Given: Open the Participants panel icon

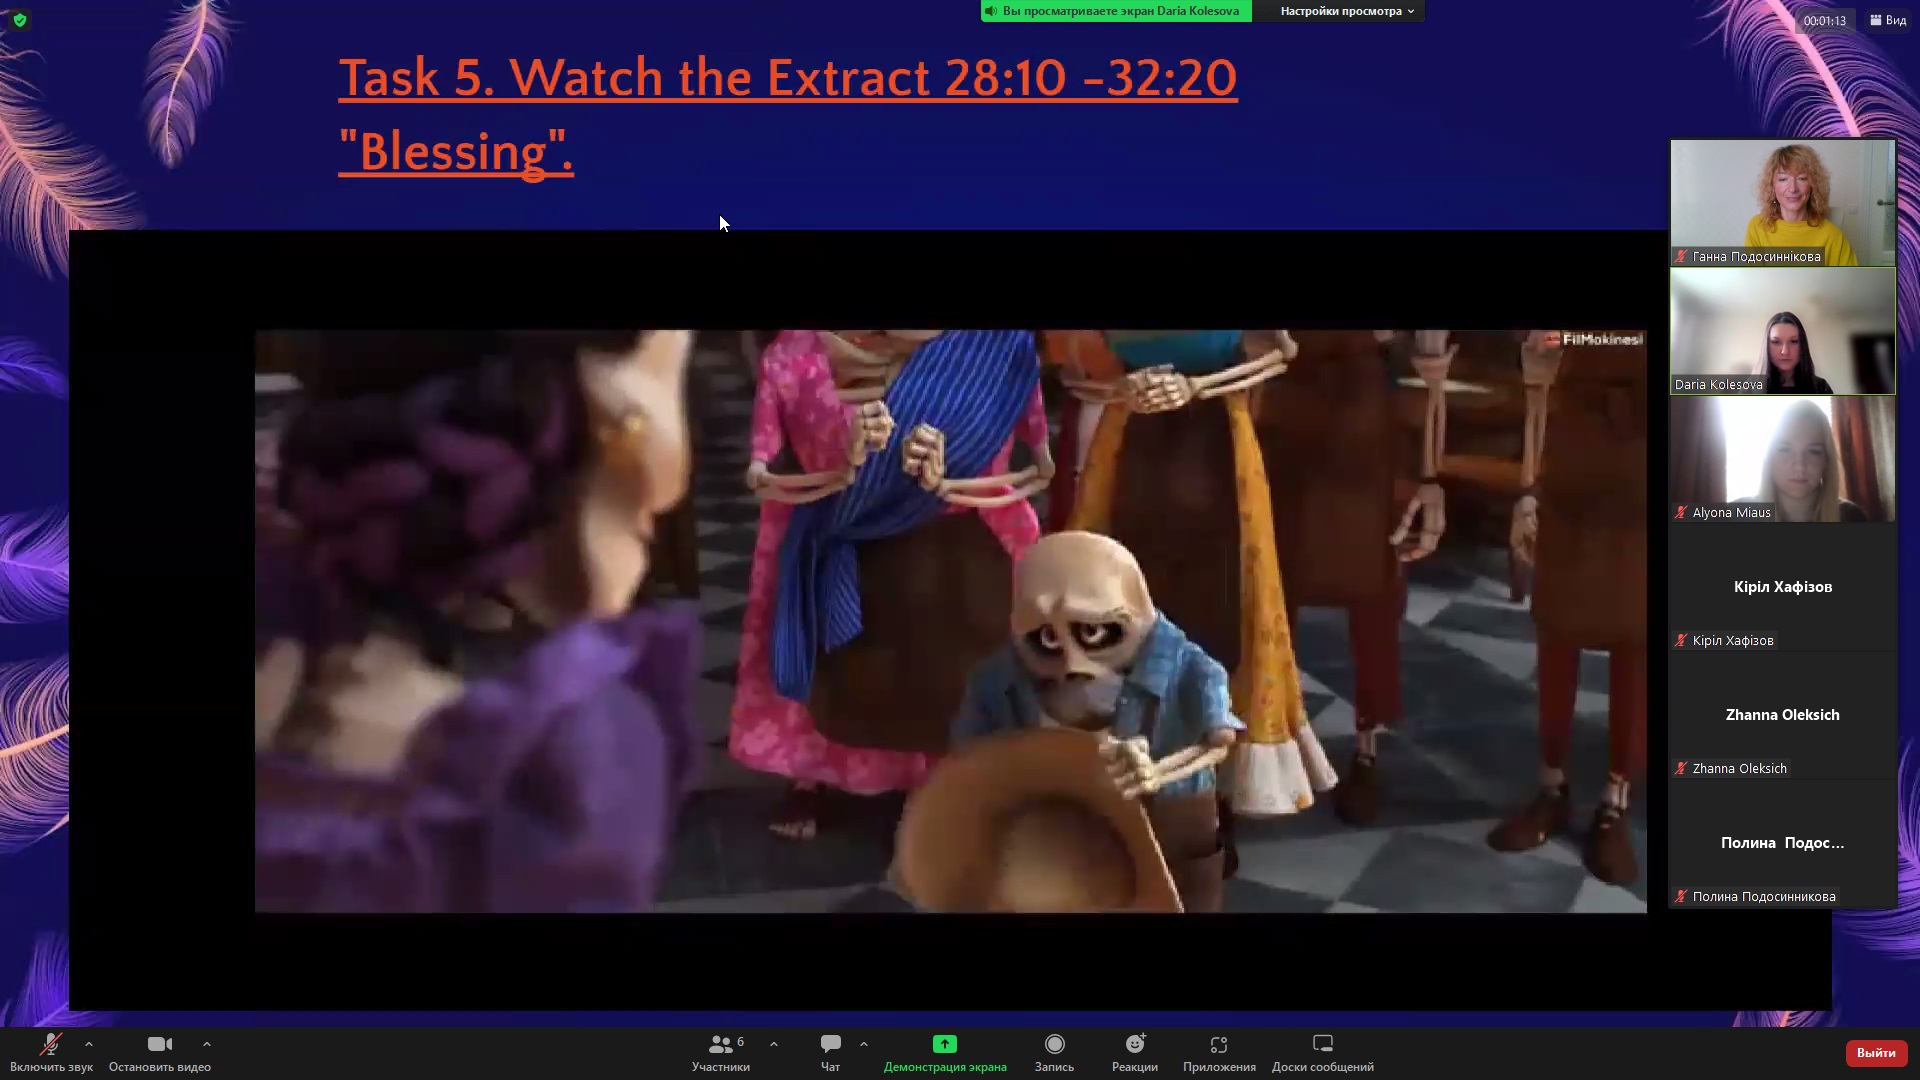Looking at the screenshot, I should 720,1045.
